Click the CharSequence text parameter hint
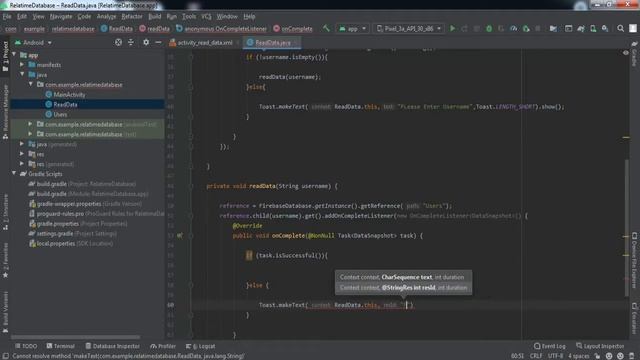640x360 pixels. (x=407, y=277)
